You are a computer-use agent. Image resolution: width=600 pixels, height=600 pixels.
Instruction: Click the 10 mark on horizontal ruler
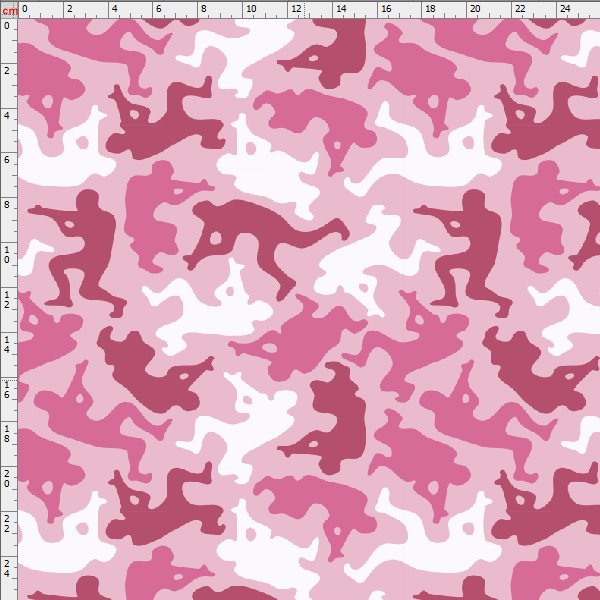(x=251, y=9)
